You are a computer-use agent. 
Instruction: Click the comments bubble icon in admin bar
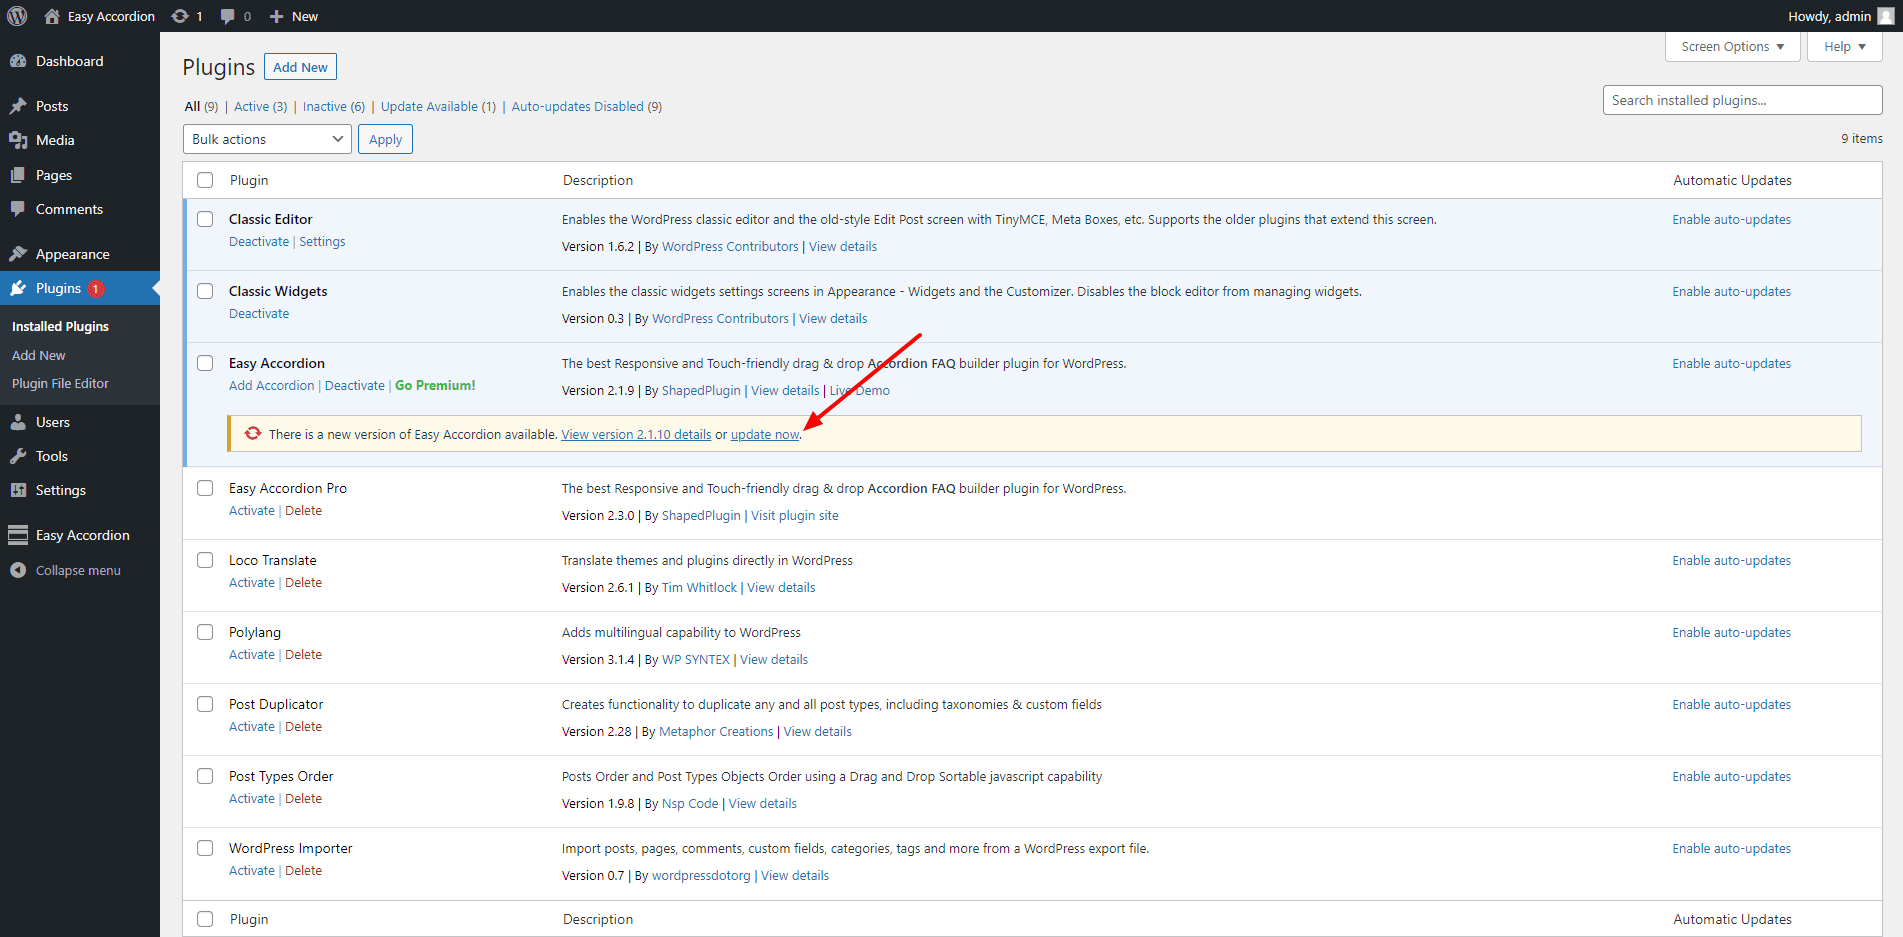coord(228,16)
